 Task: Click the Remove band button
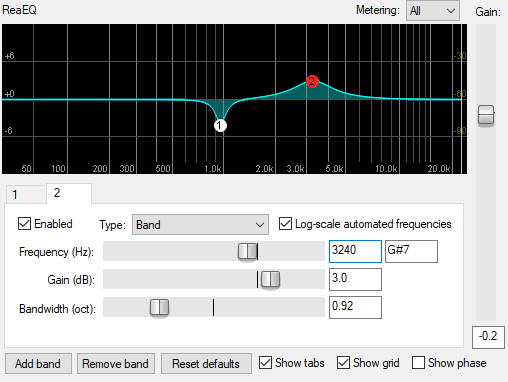(x=116, y=364)
